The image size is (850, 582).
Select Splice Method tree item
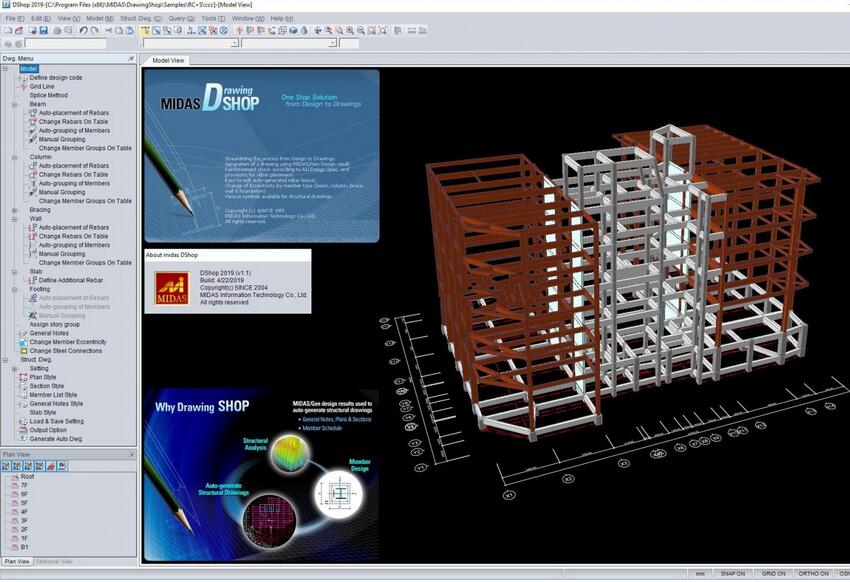(x=49, y=95)
